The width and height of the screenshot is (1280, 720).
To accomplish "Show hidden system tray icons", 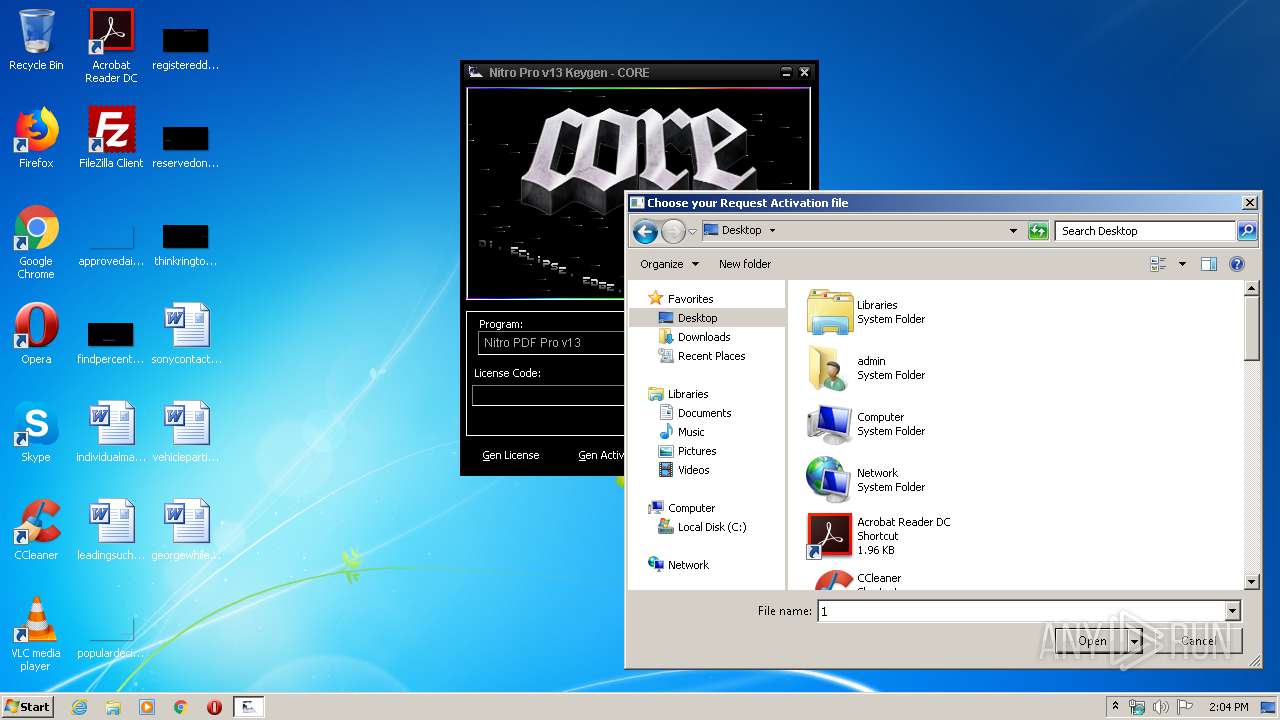I will [x=1116, y=707].
